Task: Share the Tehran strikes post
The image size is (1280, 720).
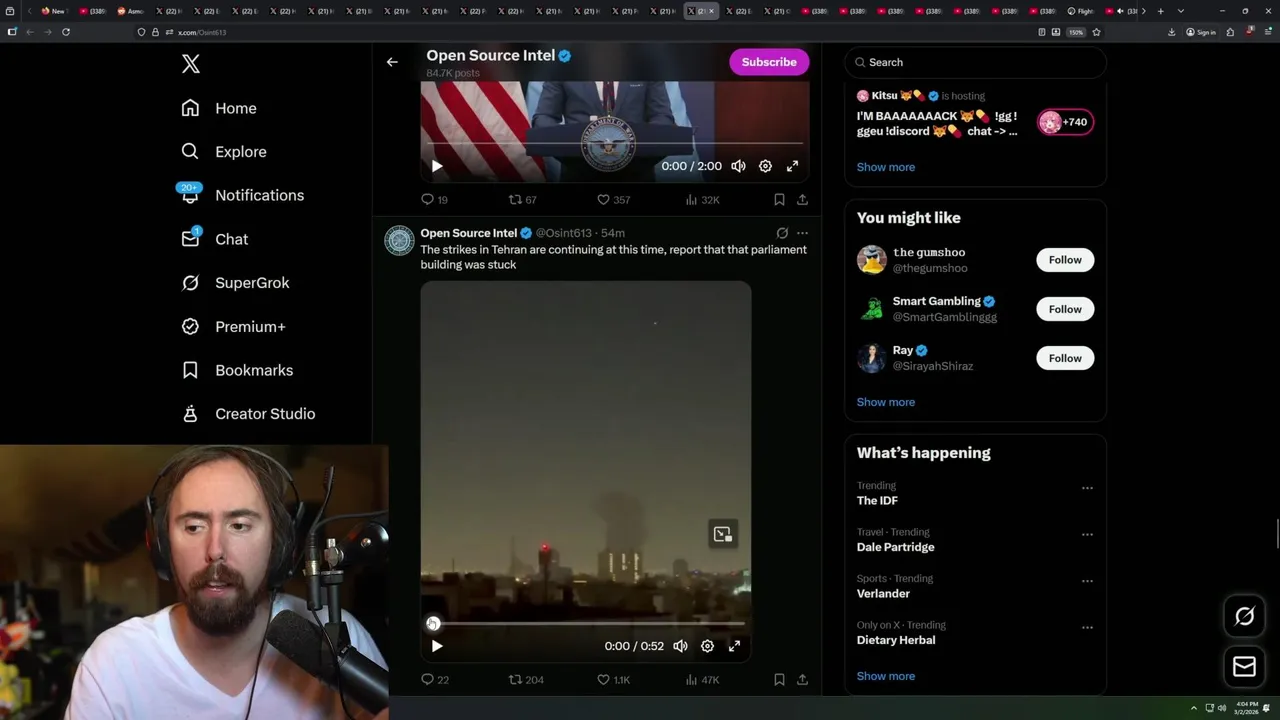Action: (802, 680)
